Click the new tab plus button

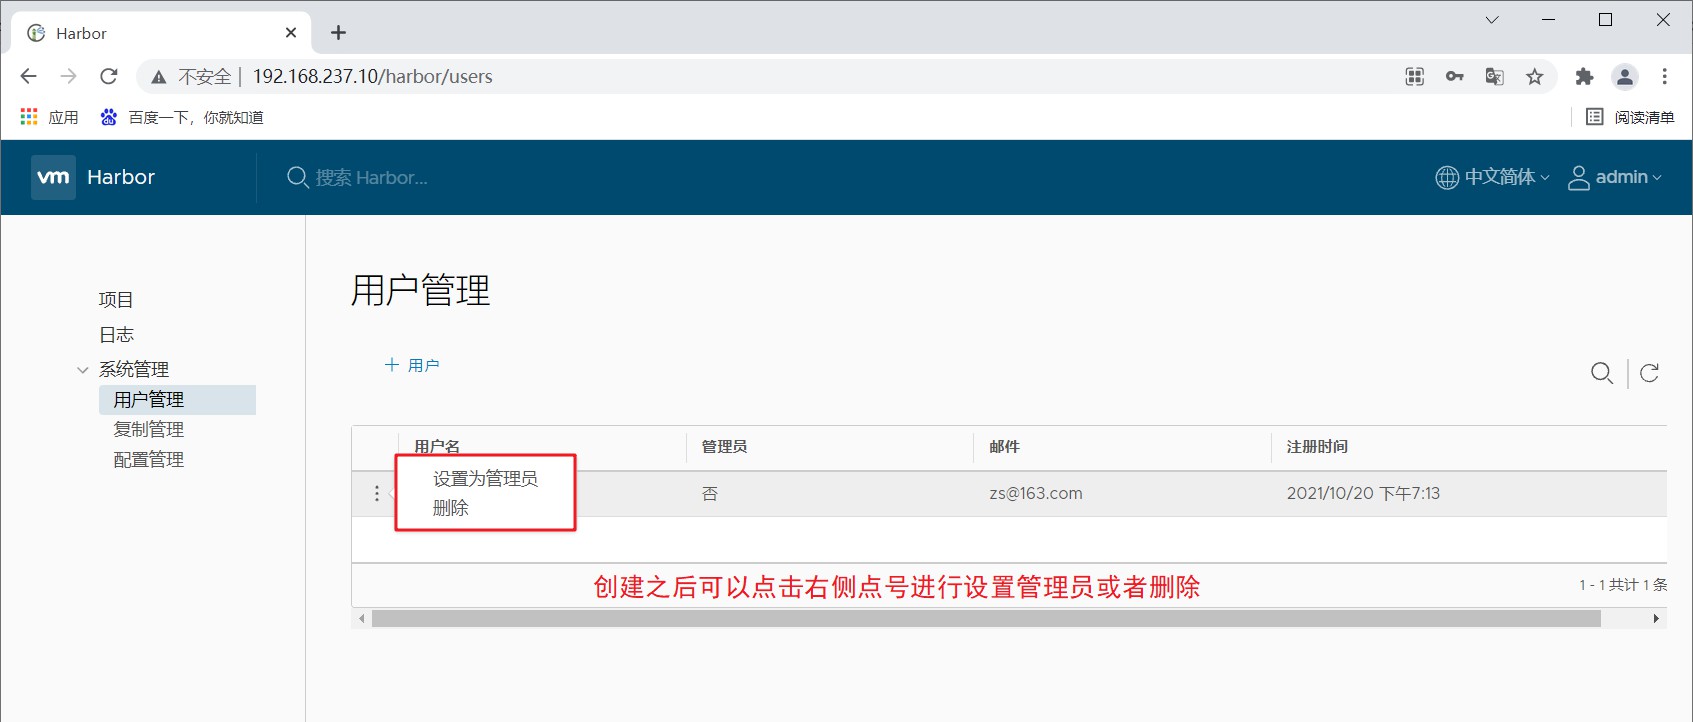coord(339,33)
